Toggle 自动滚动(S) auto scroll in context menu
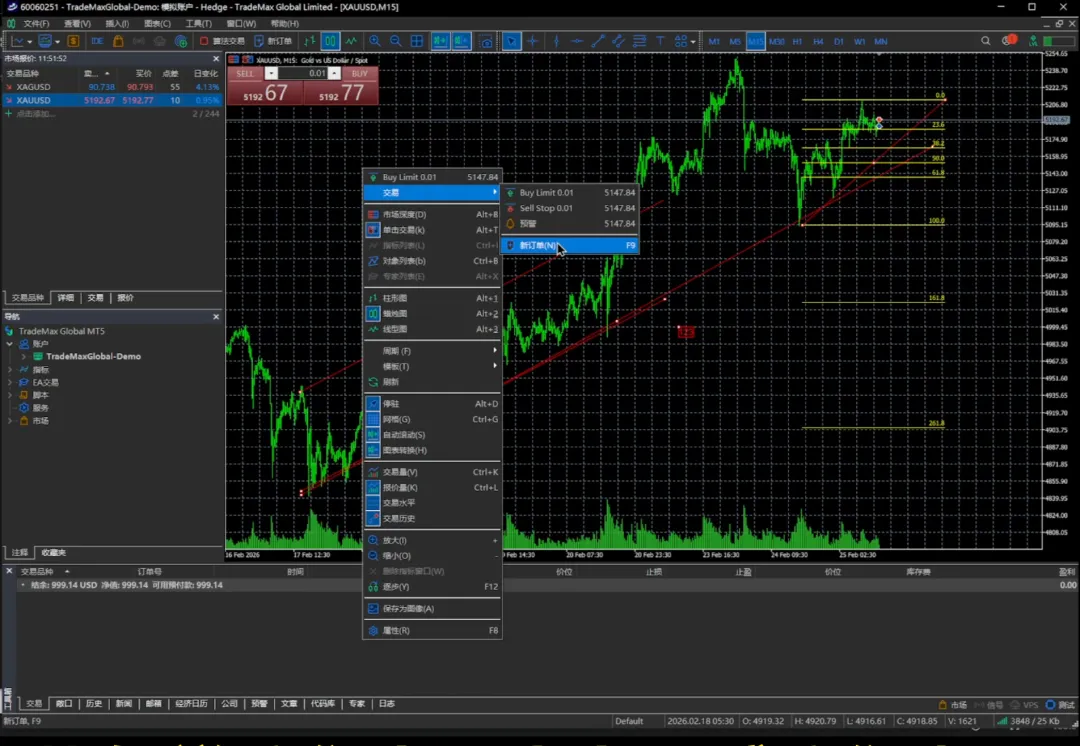The width and height of the screenshot is (1080, 746). [403, 435]
